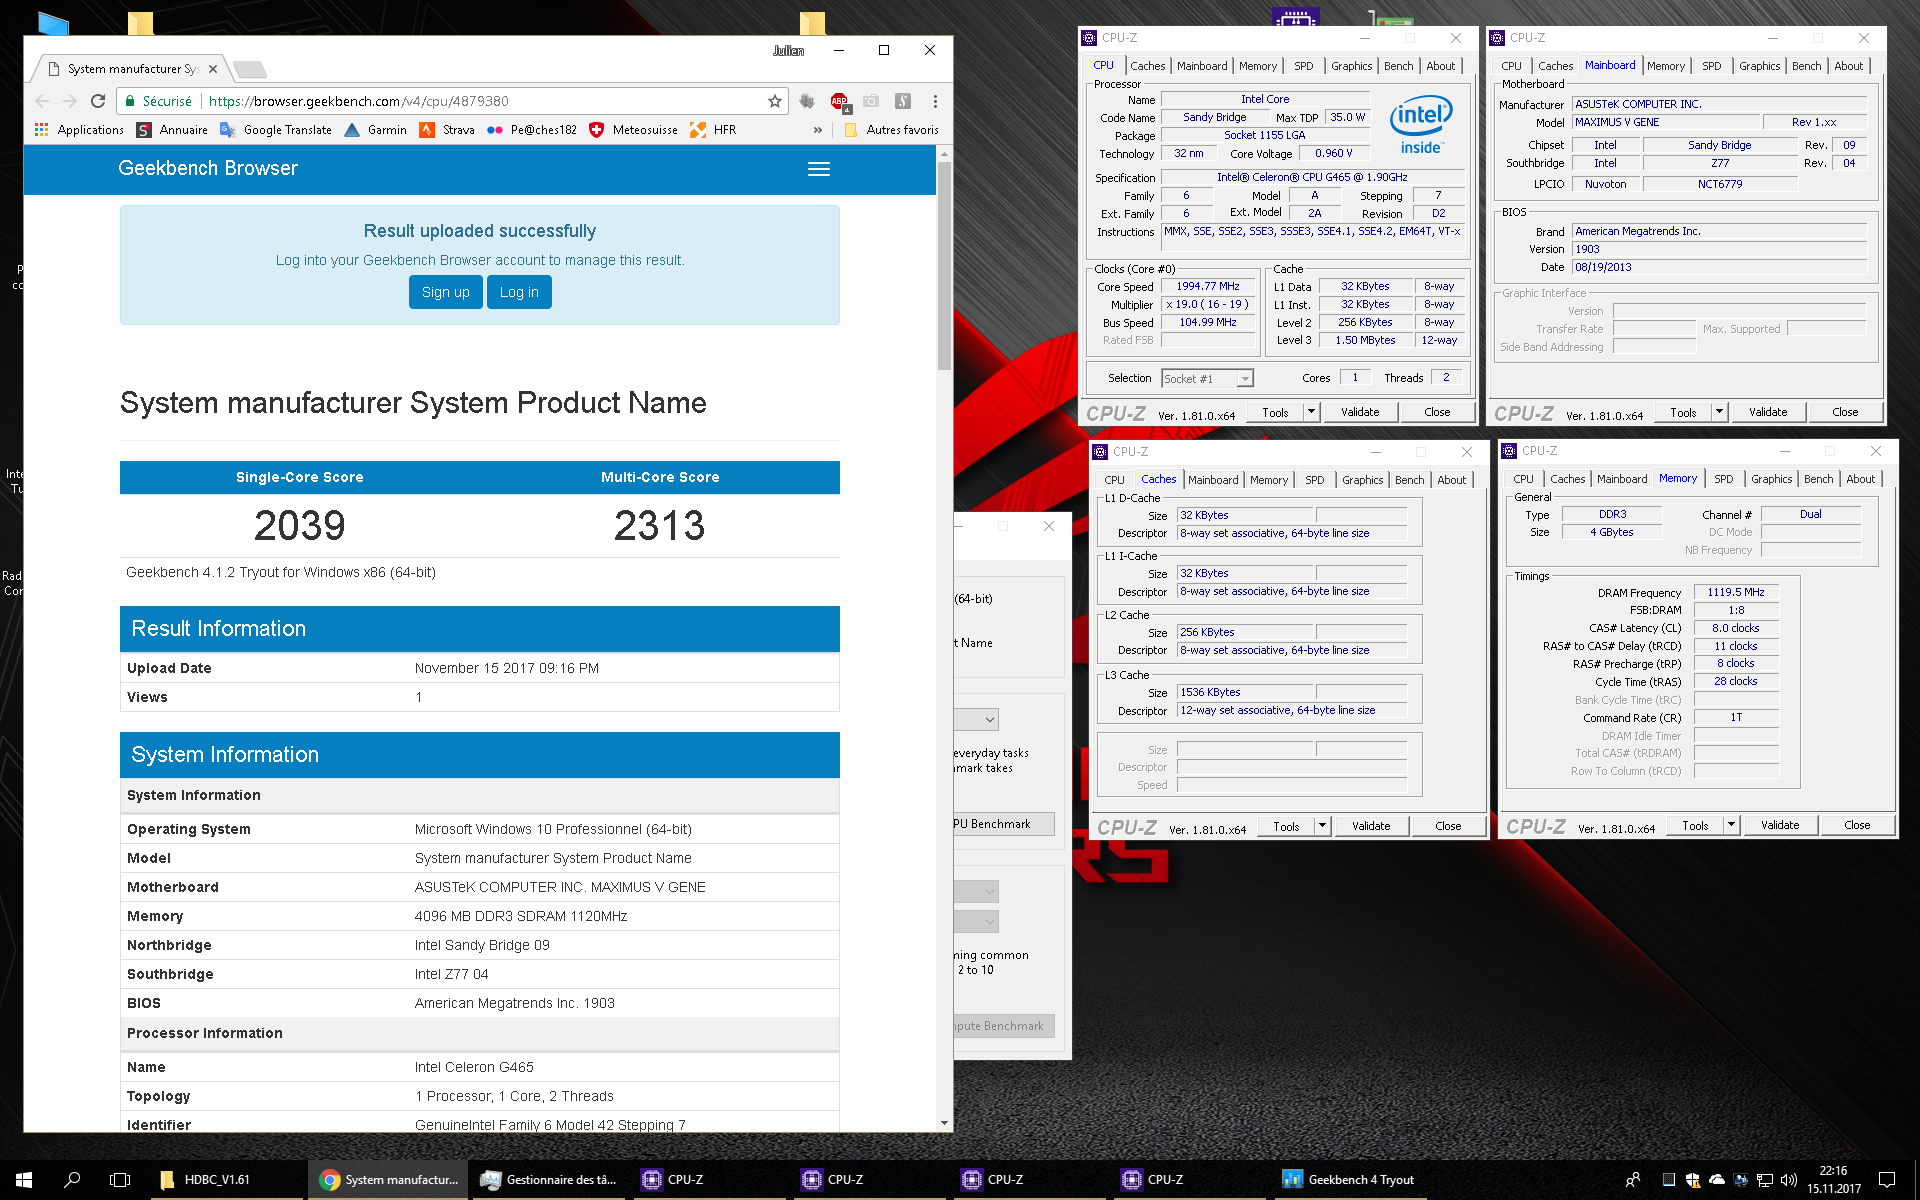Switch to Gestionnaire des tâches in taskbar
This screenshot has height=1200, width=1920.
click(548, 1180)
